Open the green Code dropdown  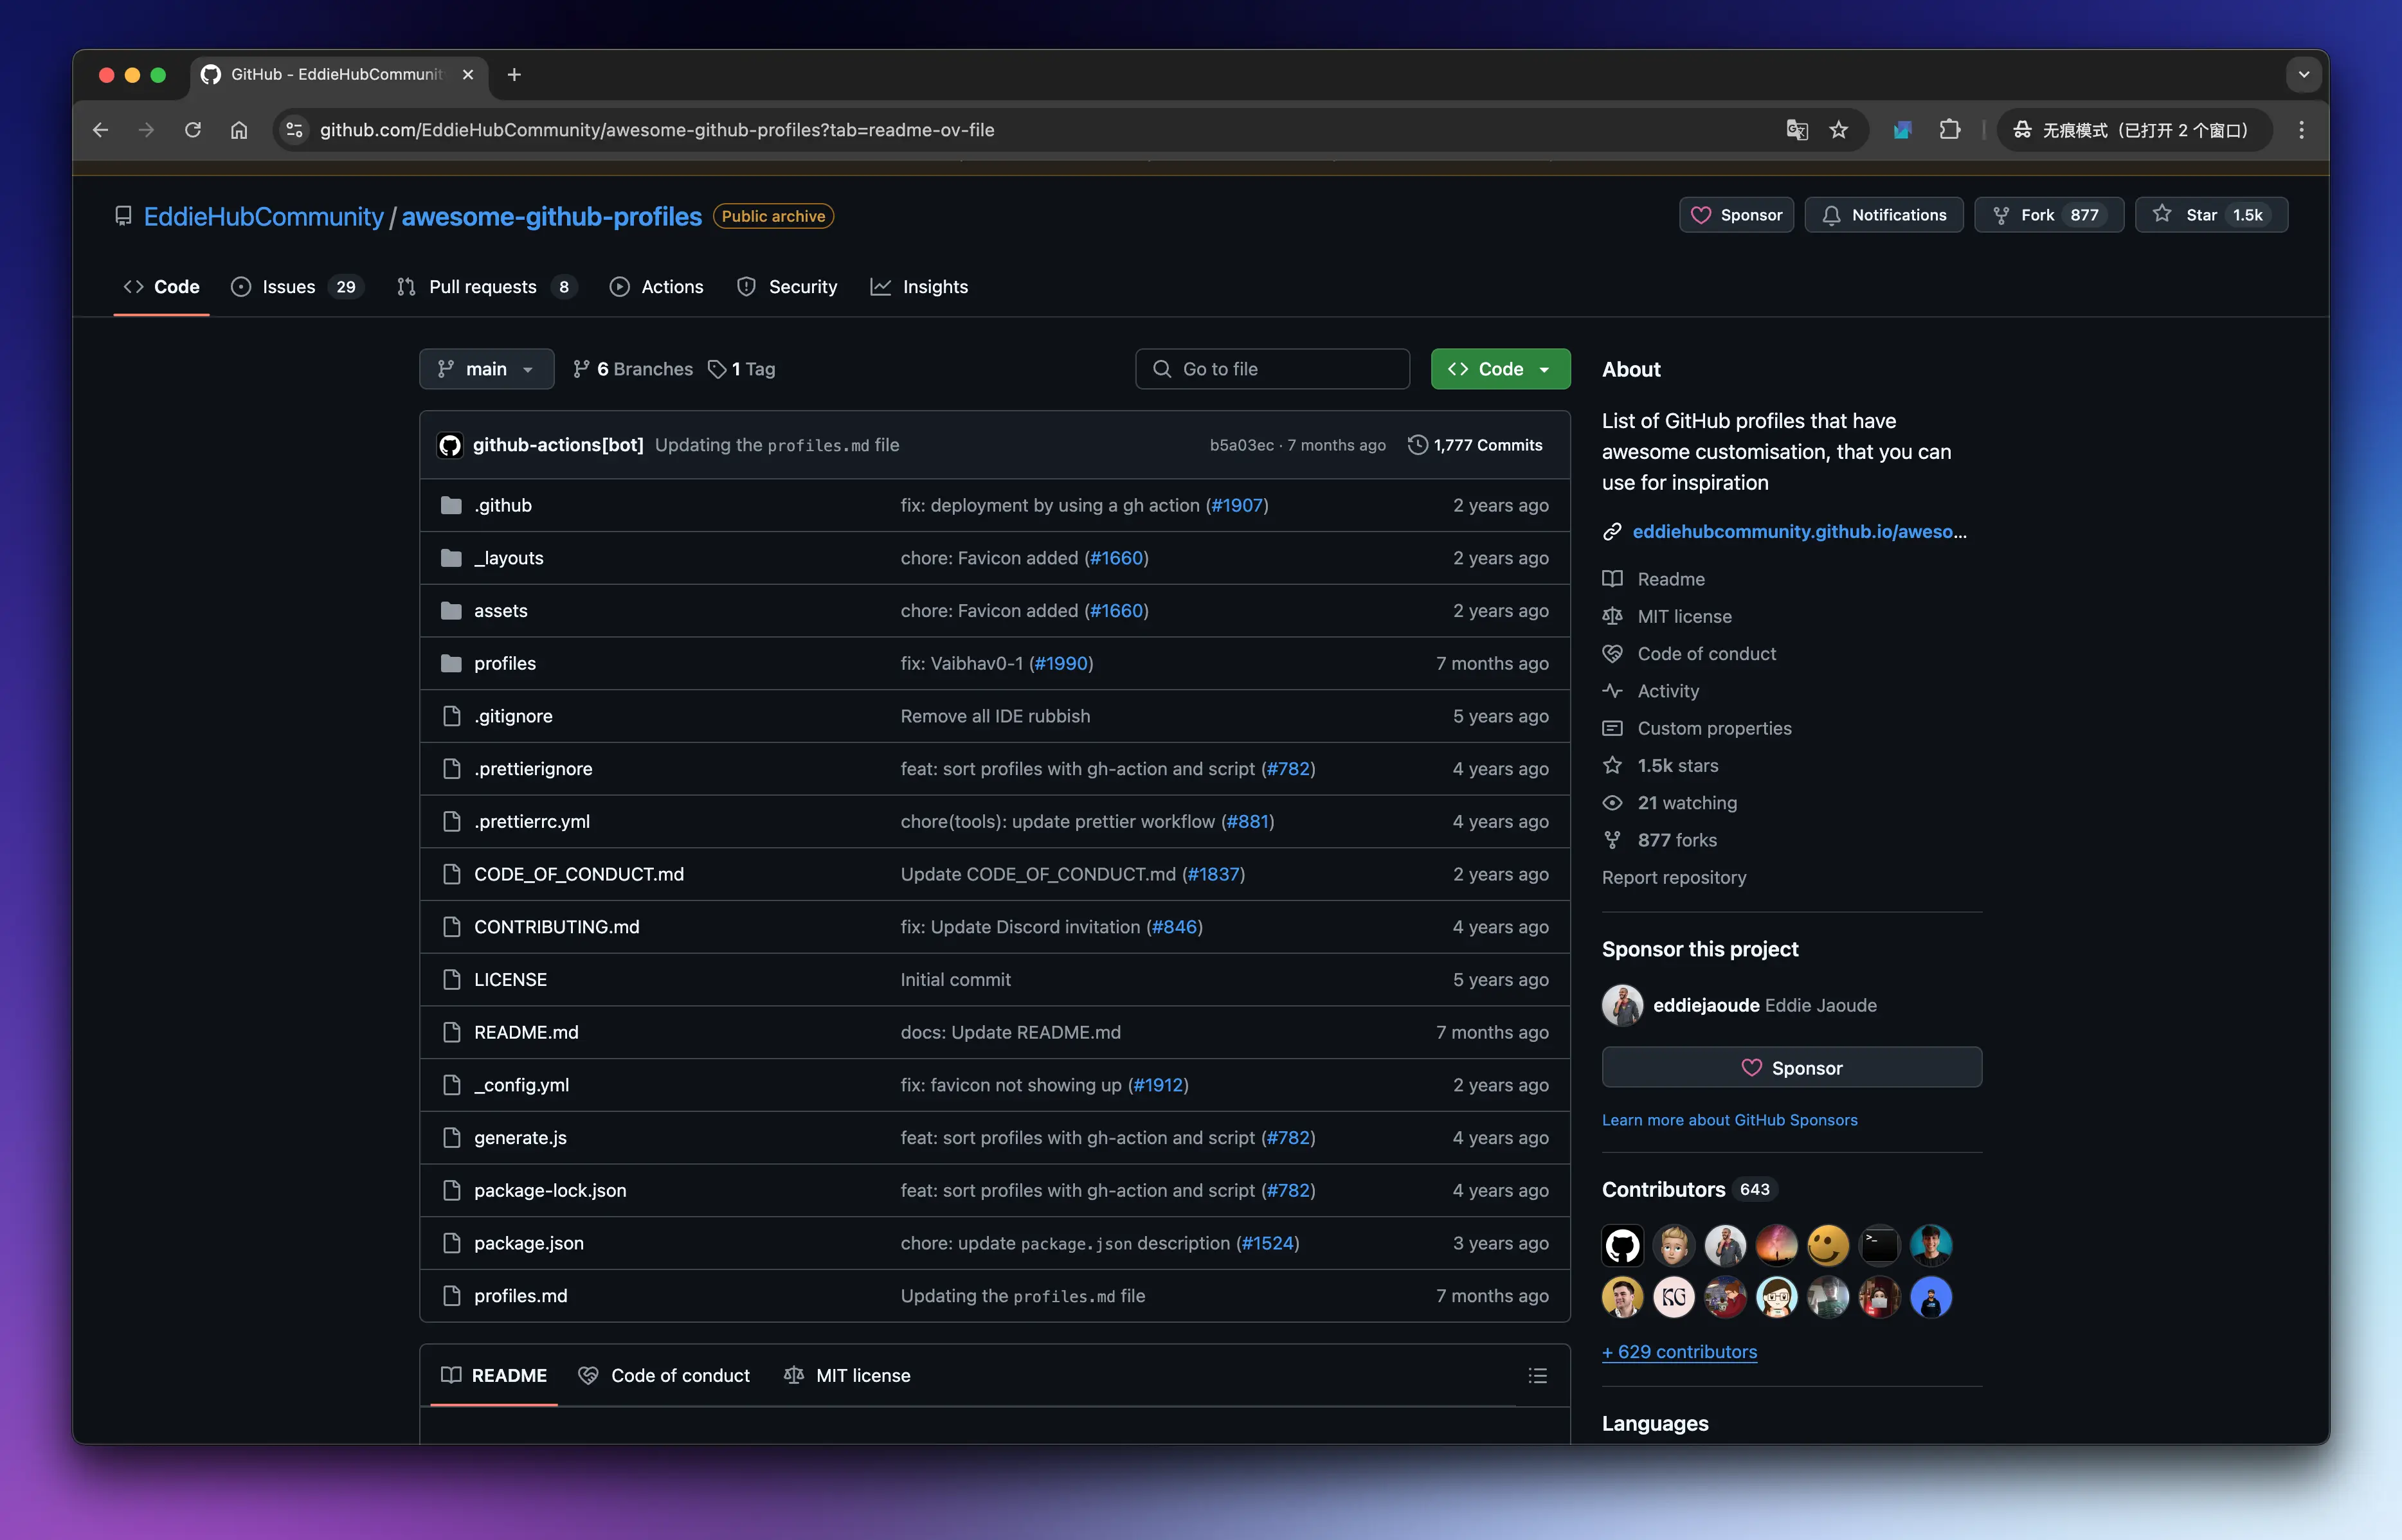point(1500,369)
